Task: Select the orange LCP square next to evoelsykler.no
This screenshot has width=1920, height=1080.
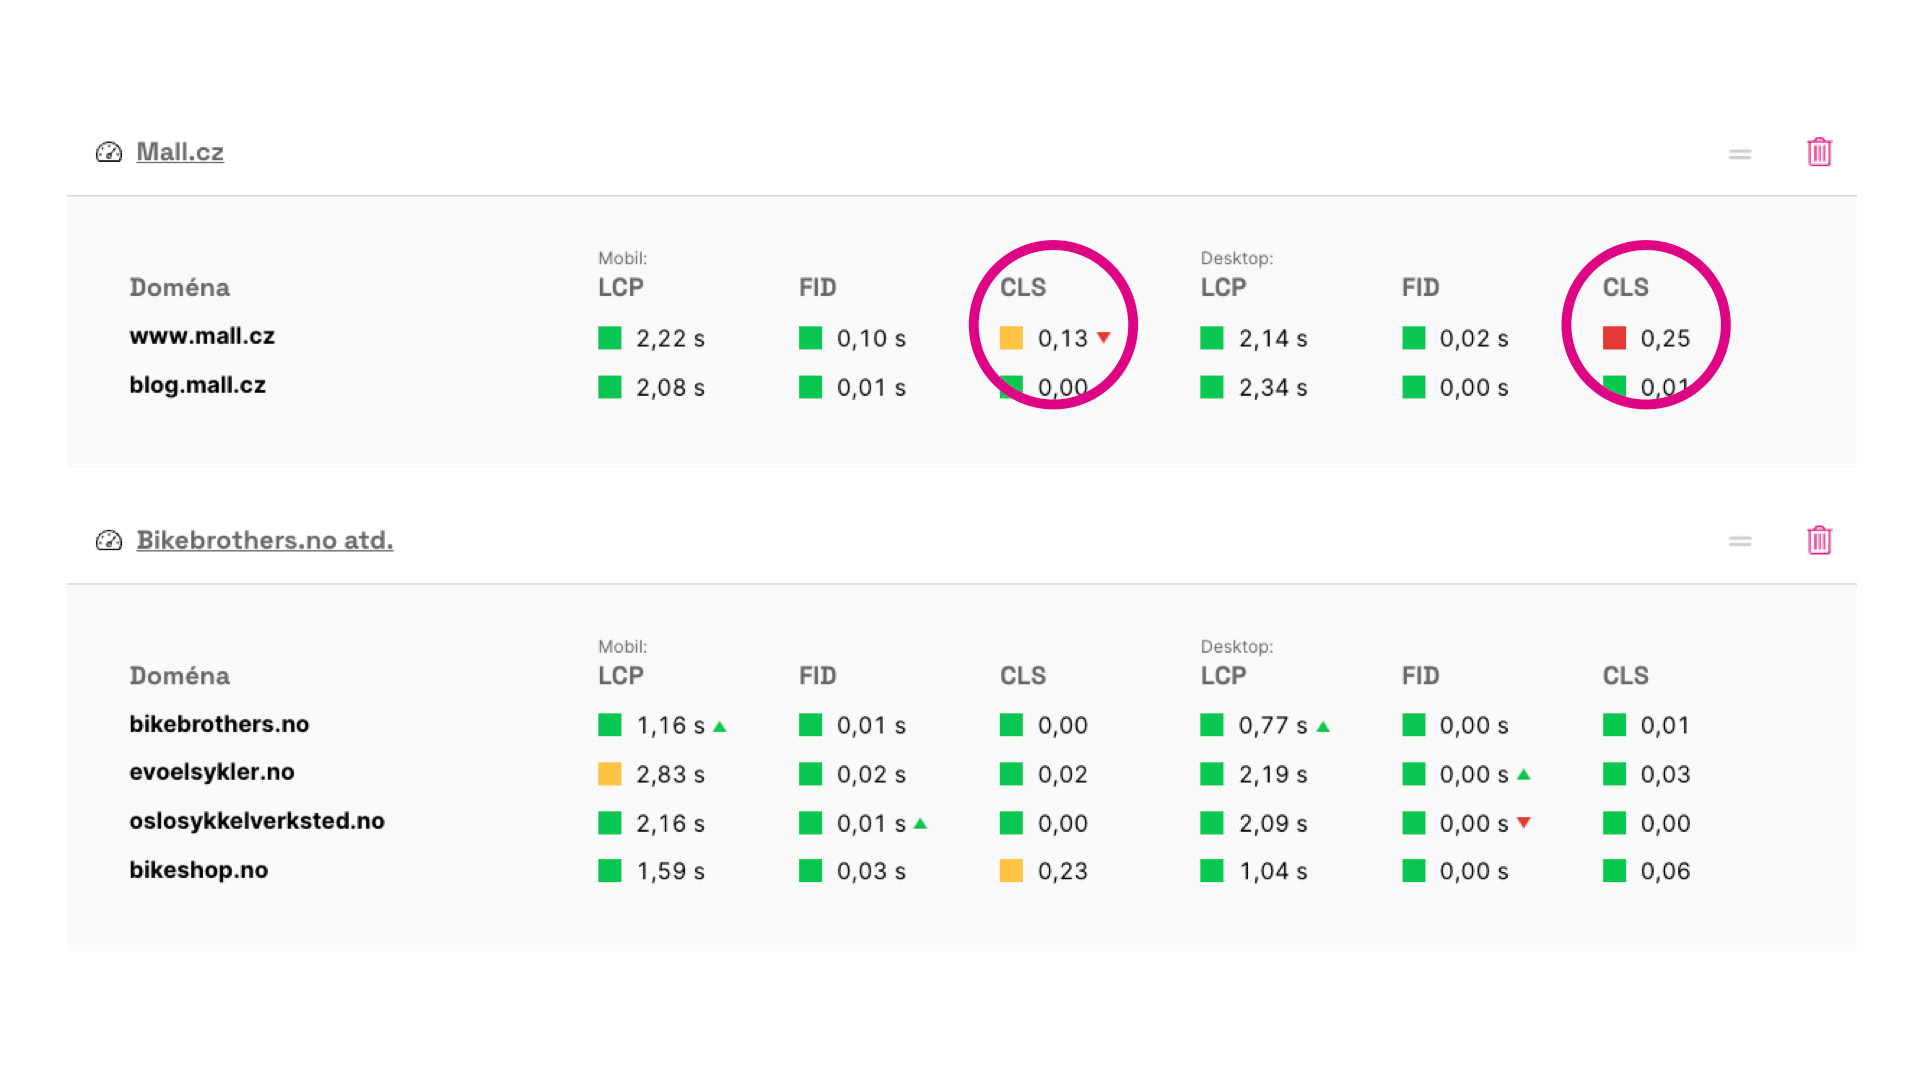Action: click(609, 774)
